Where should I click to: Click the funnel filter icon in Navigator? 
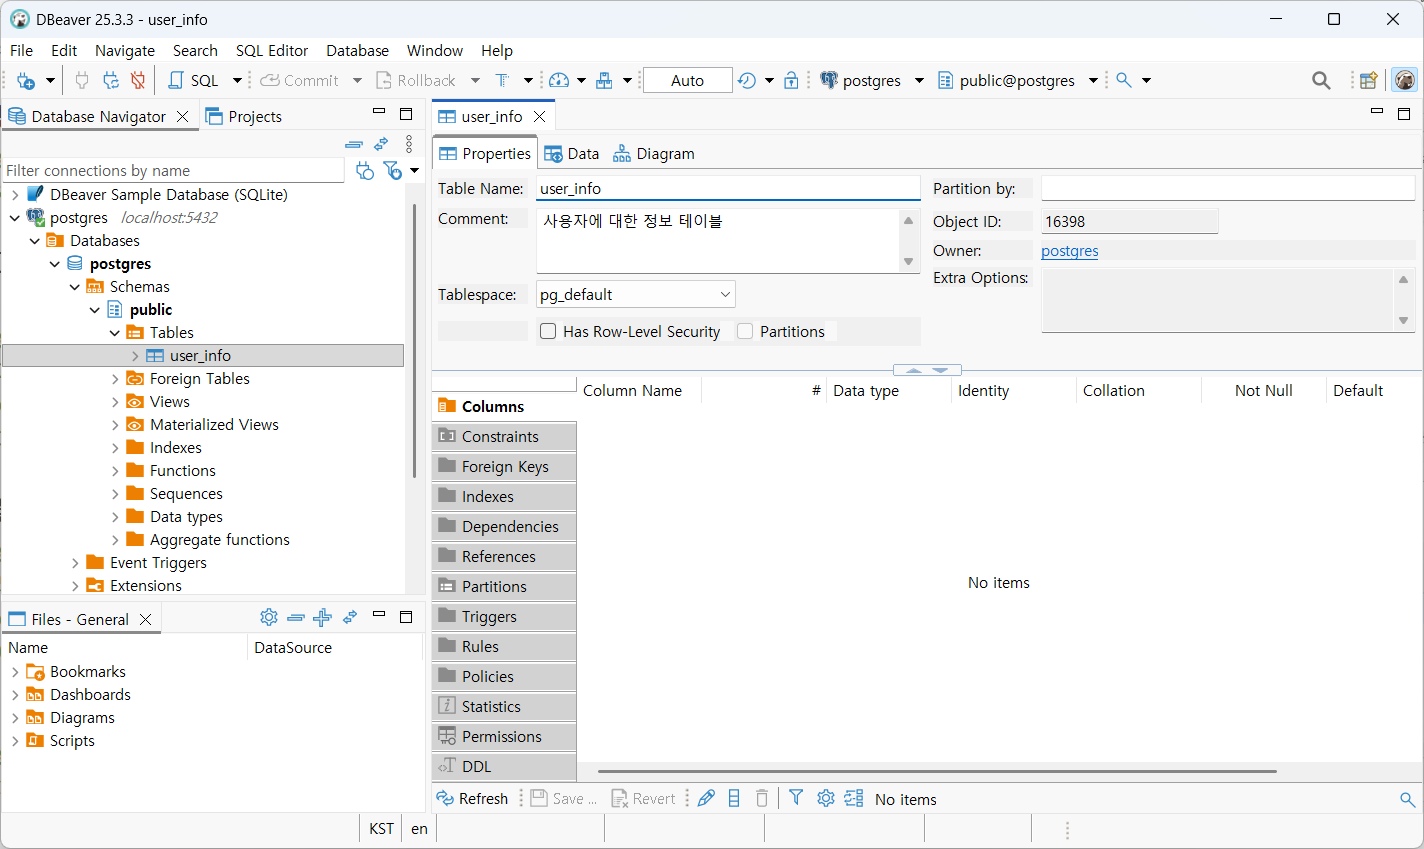392,171
